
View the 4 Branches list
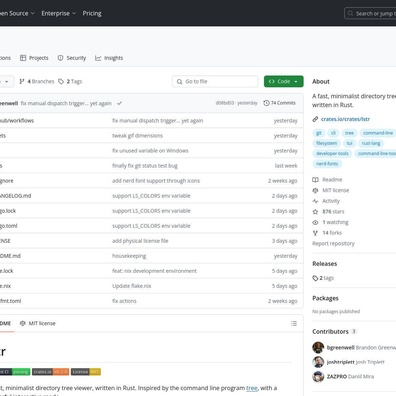coord(37,81)
